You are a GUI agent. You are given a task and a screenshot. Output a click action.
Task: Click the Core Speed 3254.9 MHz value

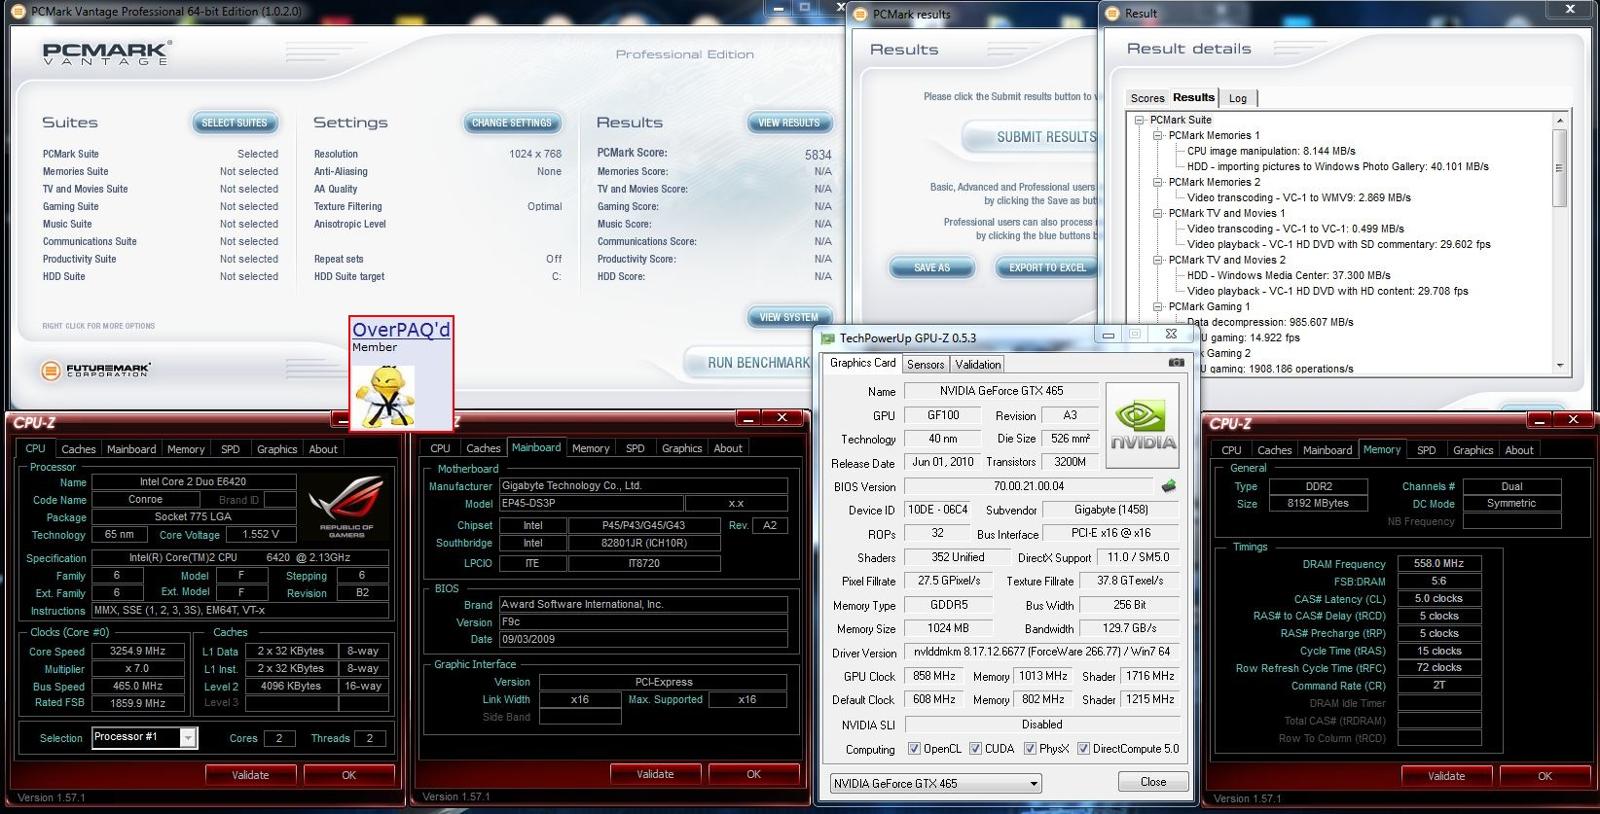138,651
